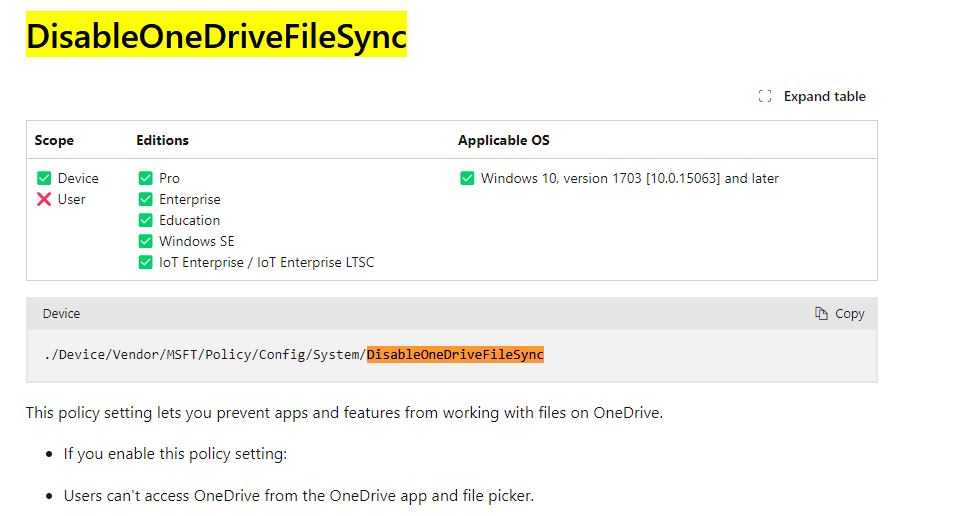Click the check next to IoT Enterprise

(145, 262)
